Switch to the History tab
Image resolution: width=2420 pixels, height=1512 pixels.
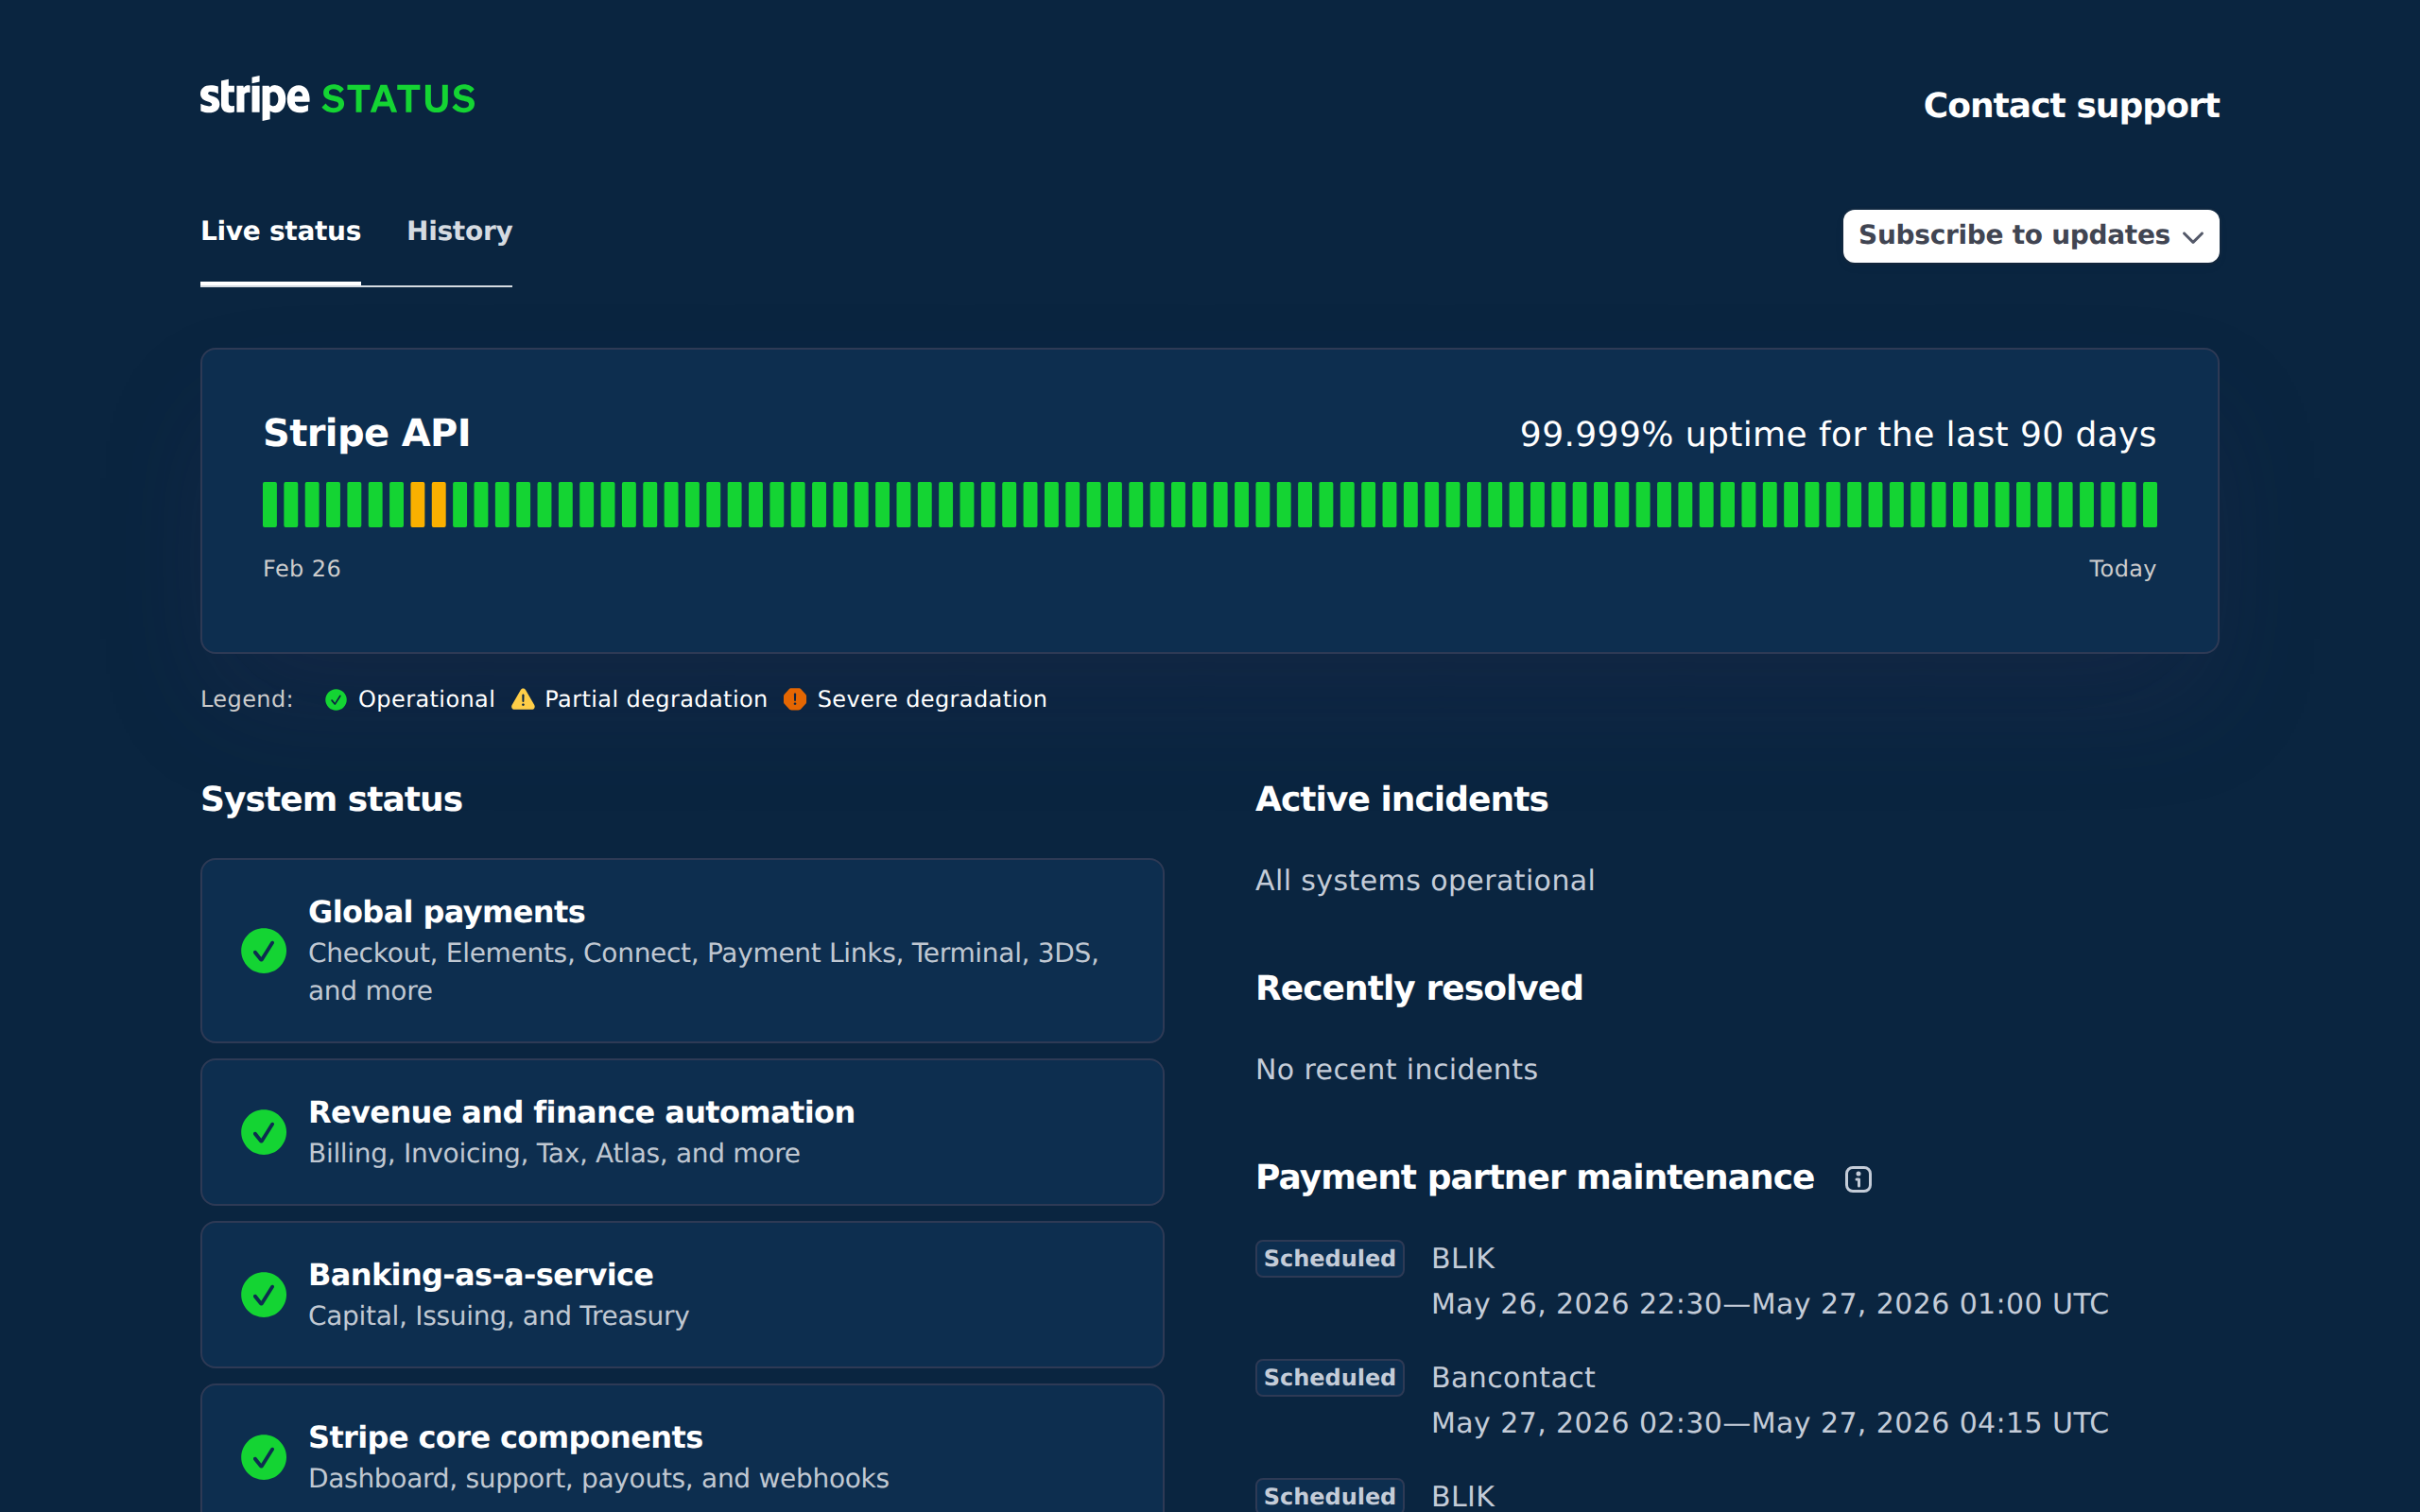(x=460, y=231)
